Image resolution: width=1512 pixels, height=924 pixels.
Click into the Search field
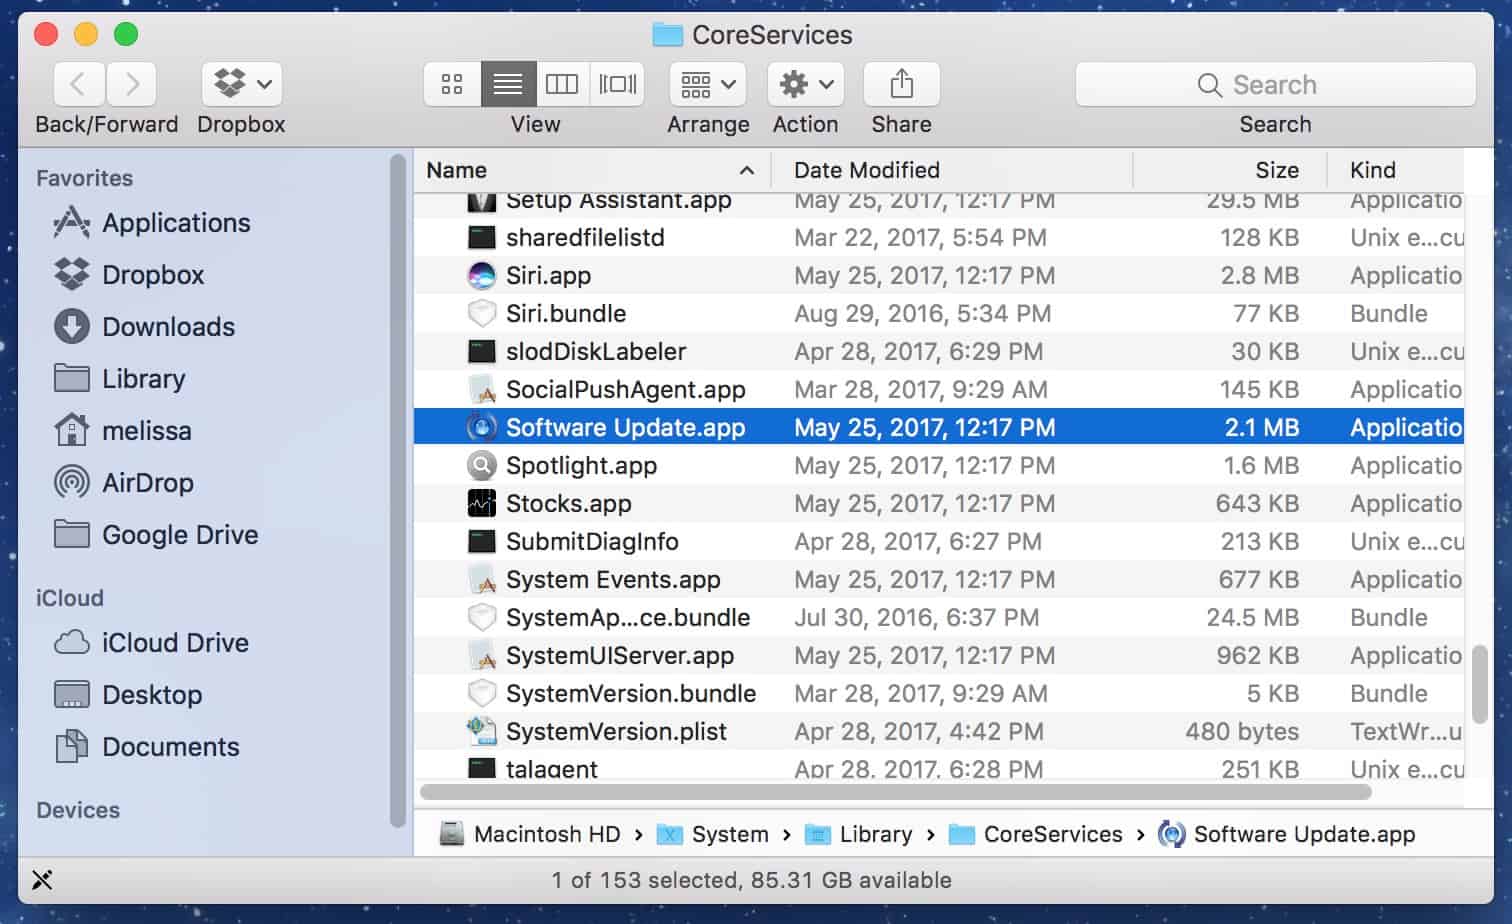click(1275, 84)
